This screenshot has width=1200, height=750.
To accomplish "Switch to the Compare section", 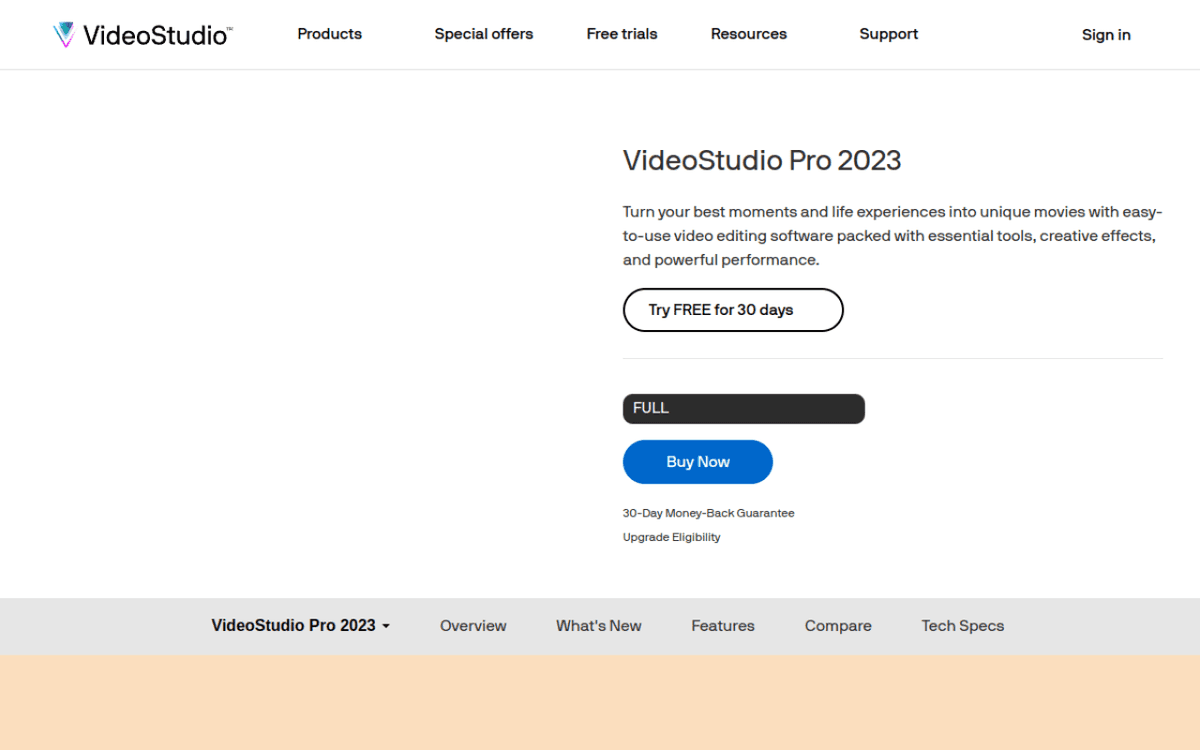I will (x=837, y=626).
